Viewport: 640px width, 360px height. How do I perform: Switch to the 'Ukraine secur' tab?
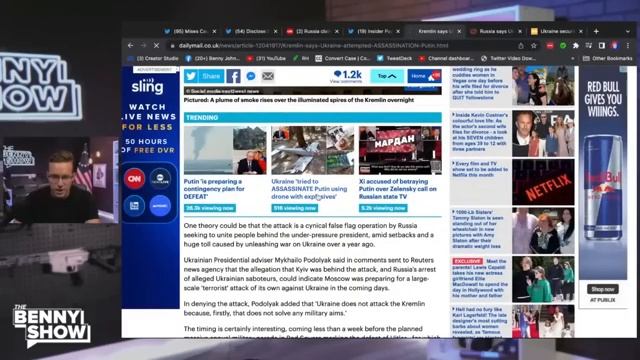pos(553,31)
